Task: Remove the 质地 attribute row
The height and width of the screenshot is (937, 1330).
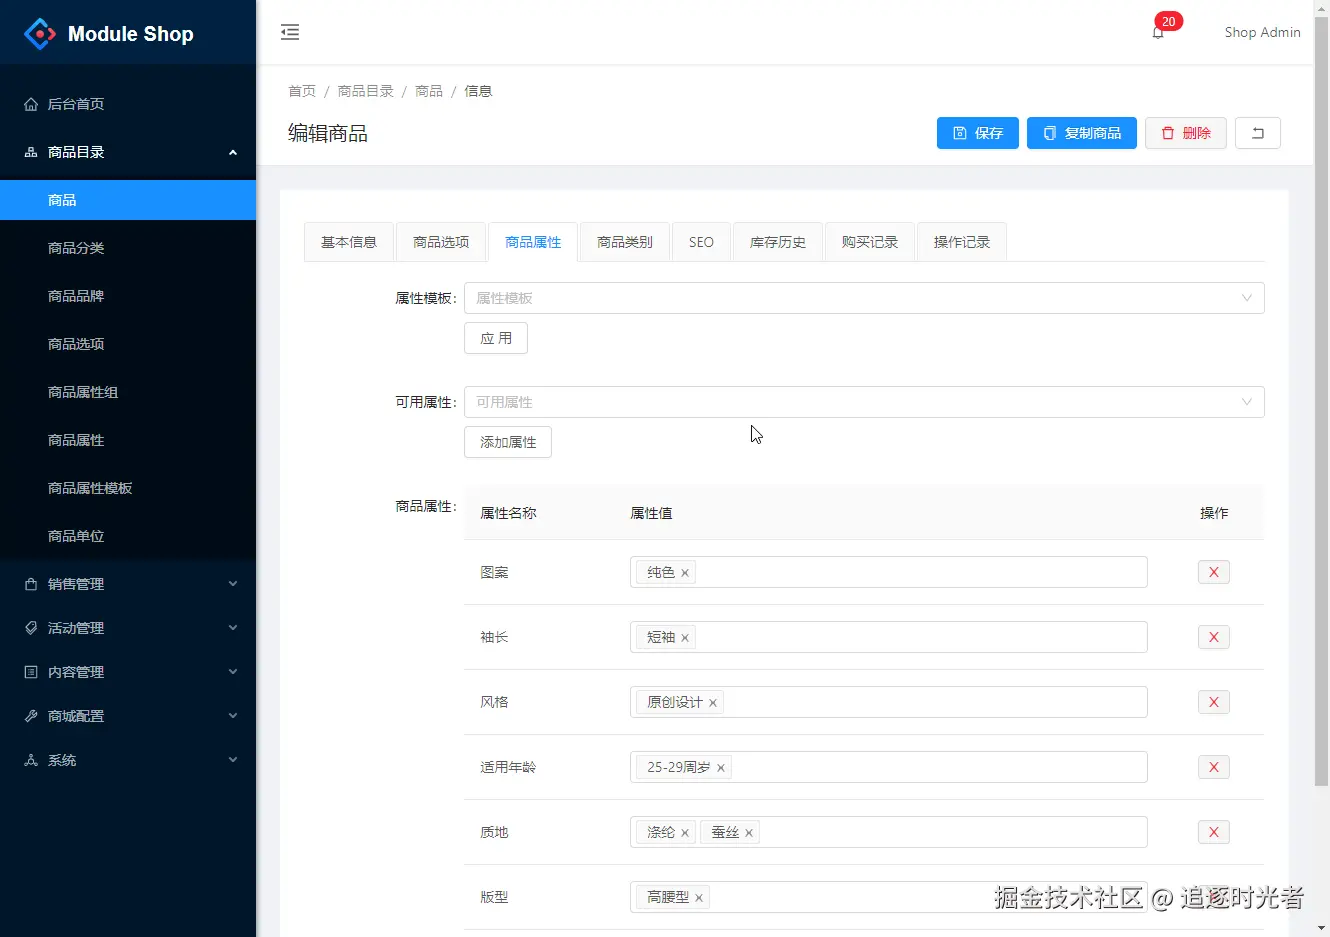Action: click(x=1214, y=832)
